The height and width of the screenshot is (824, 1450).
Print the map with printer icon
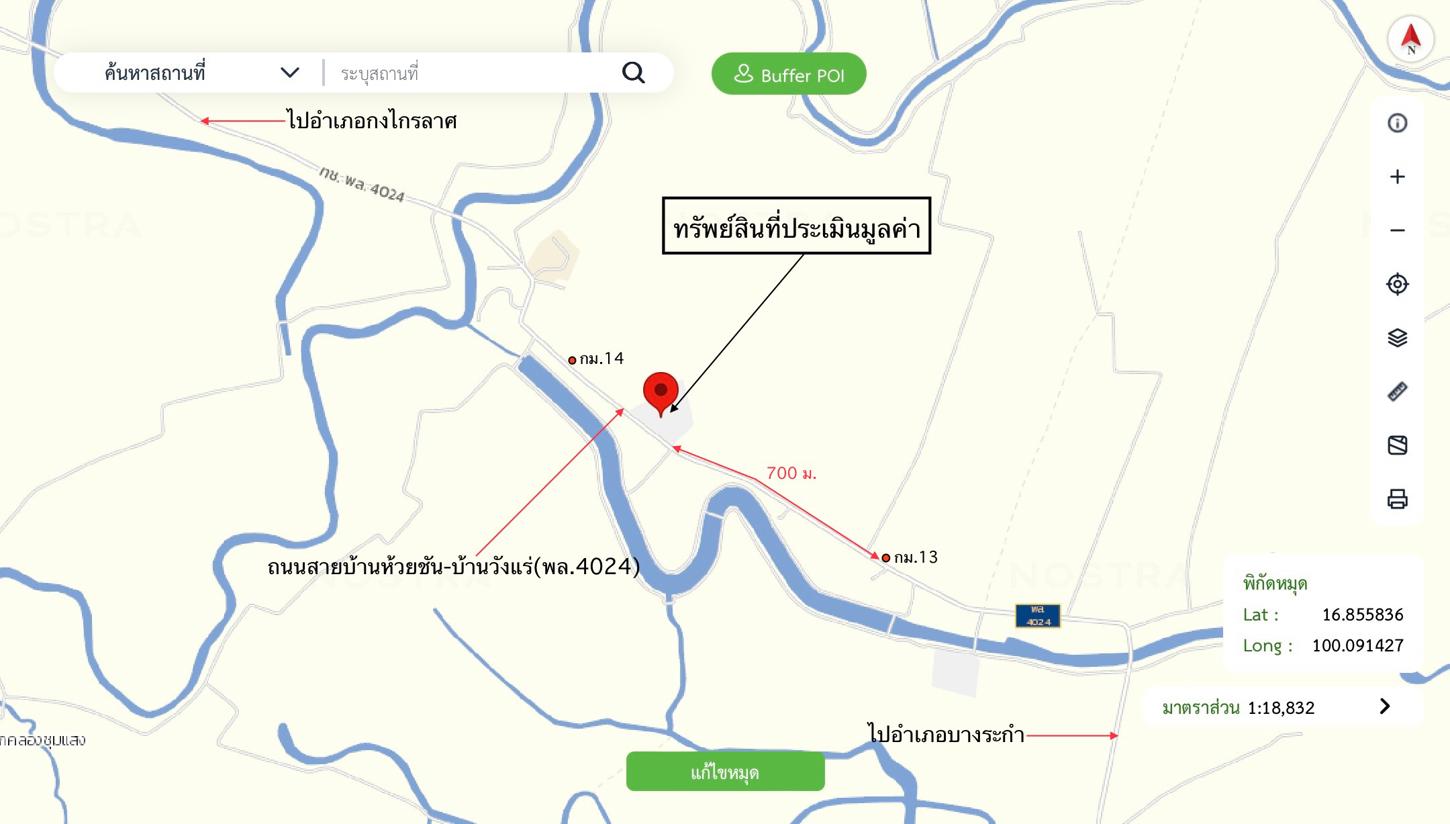1397,499
